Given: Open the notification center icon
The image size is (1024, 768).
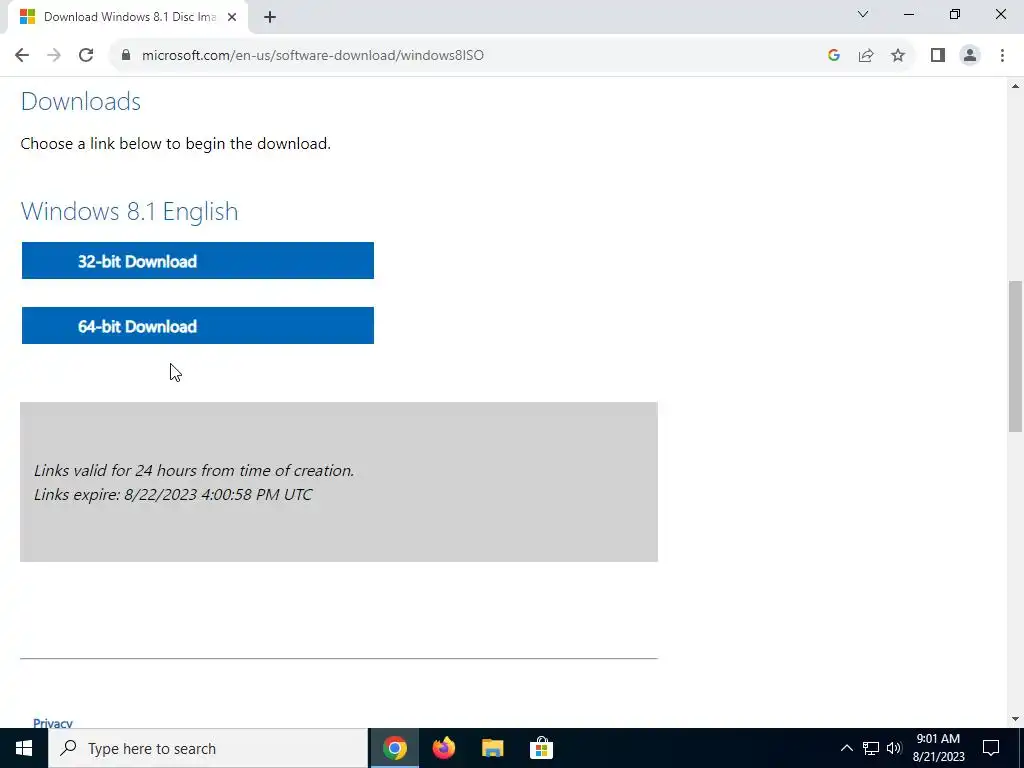Looking at the screenshot, I should pyautogui.click(x=991, y=748).
